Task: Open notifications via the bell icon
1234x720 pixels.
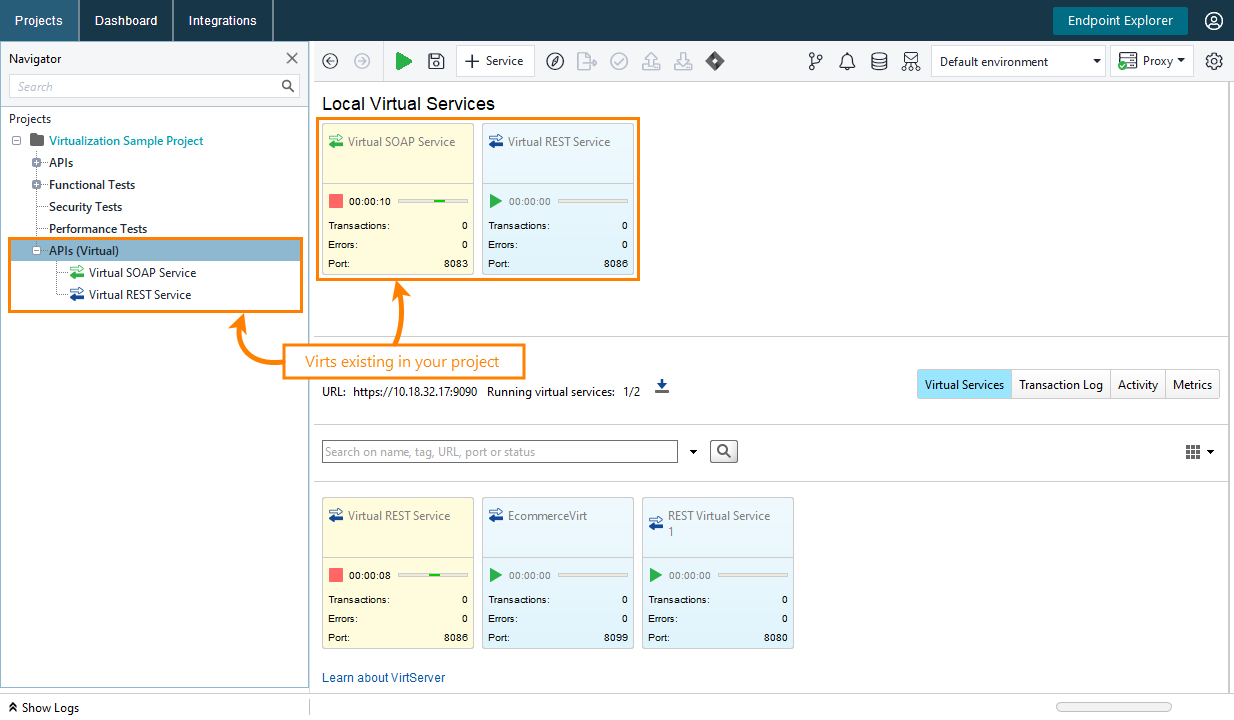Action: tap(847, 61)
